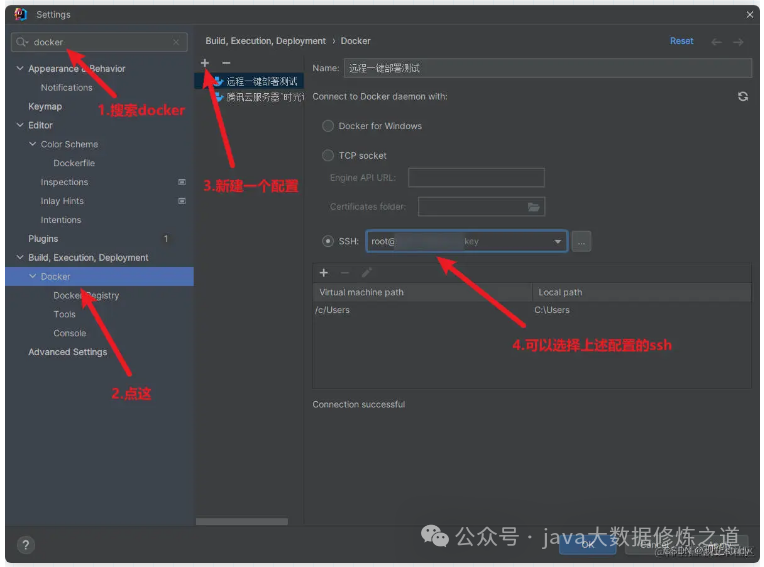Viewport: 764px width, 567px height.
Task: Click Build, Execution, Deployment breadcrumb
Action: (266, 41)
